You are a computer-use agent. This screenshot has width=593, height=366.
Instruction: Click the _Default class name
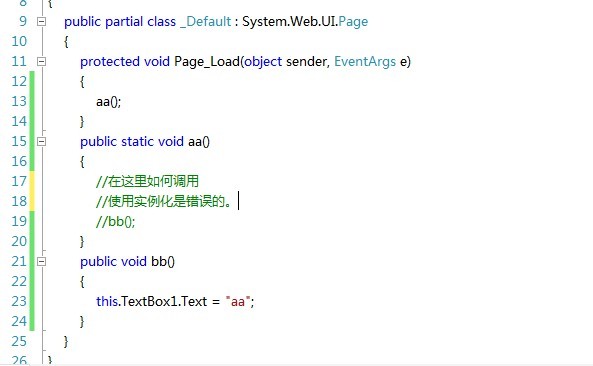click(205, 22)
